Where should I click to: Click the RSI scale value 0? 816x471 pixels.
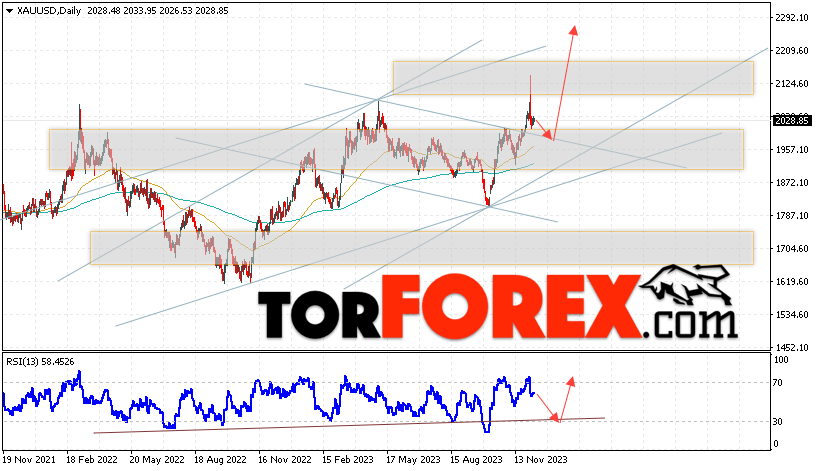pos(776,444)
